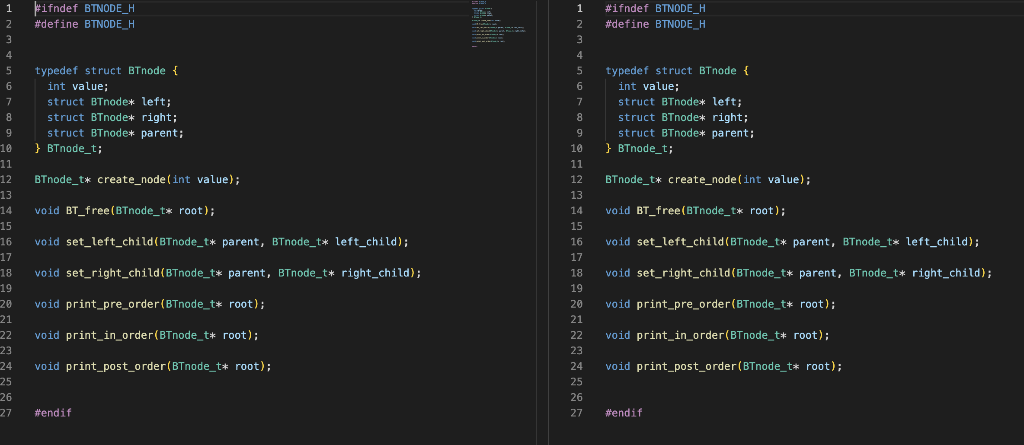The width and height of the screenshot is (1024, 445).
Task: Click line number 5 in left editor gutter
Action: tap(8, 71)
